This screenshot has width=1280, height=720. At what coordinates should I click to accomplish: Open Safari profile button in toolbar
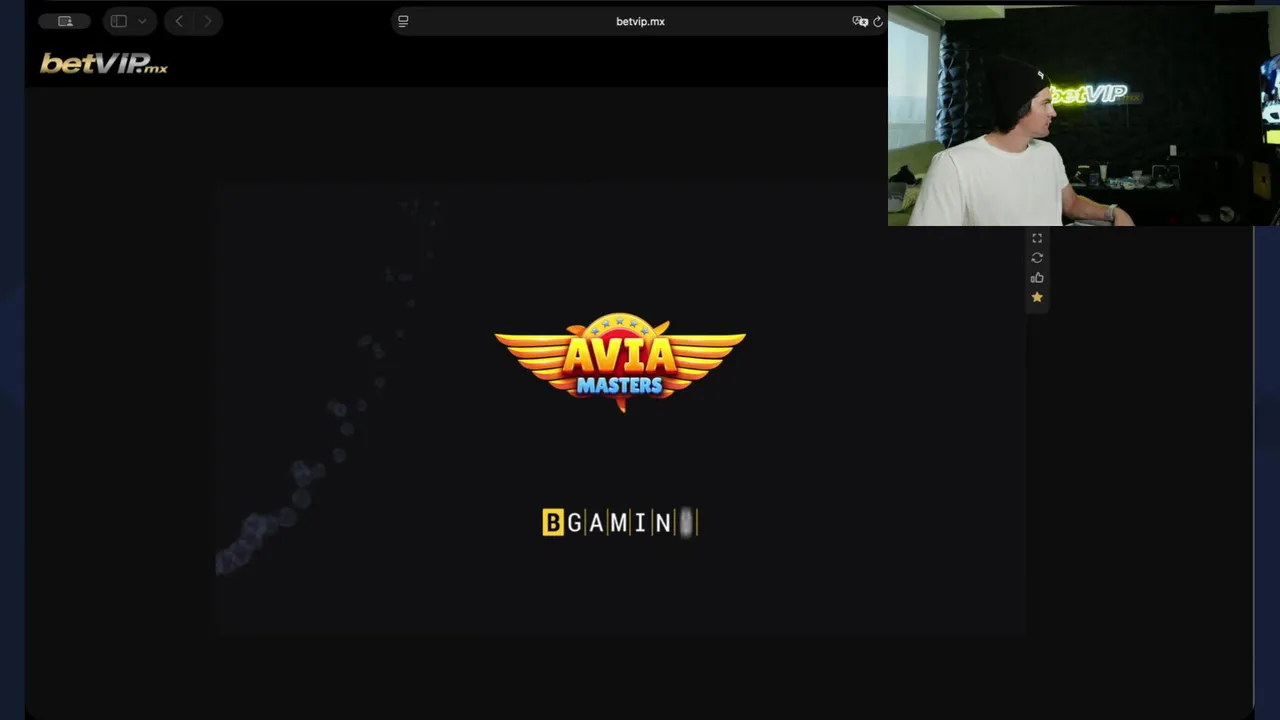tap(65, 21)
